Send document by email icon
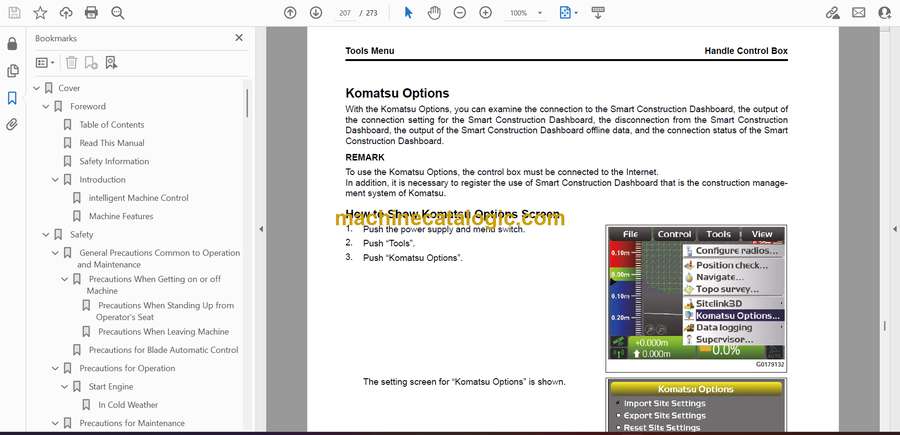The image size is (900, 435). coord(859,13)
